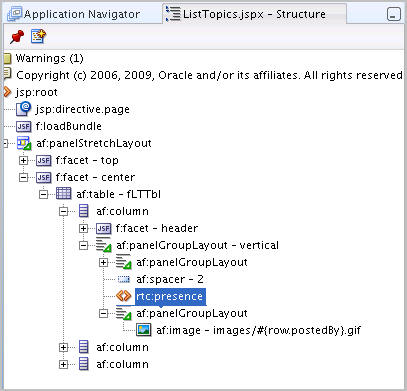Click the af:spacer node icon

pos(124,279)
